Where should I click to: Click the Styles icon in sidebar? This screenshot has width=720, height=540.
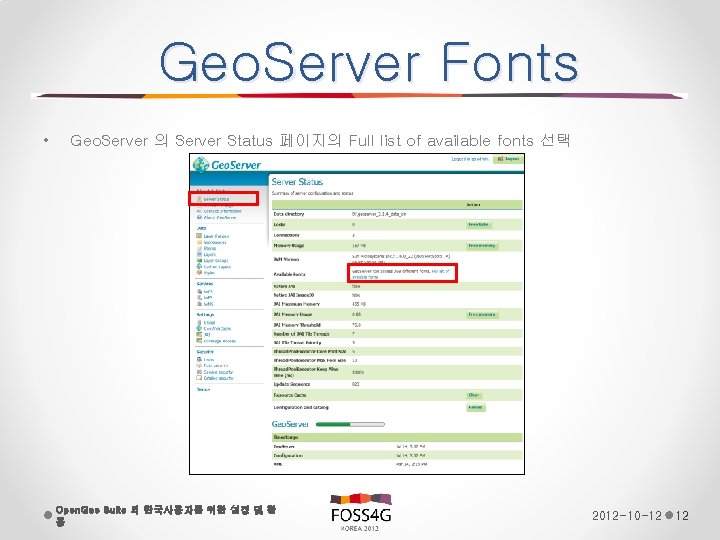199,272
